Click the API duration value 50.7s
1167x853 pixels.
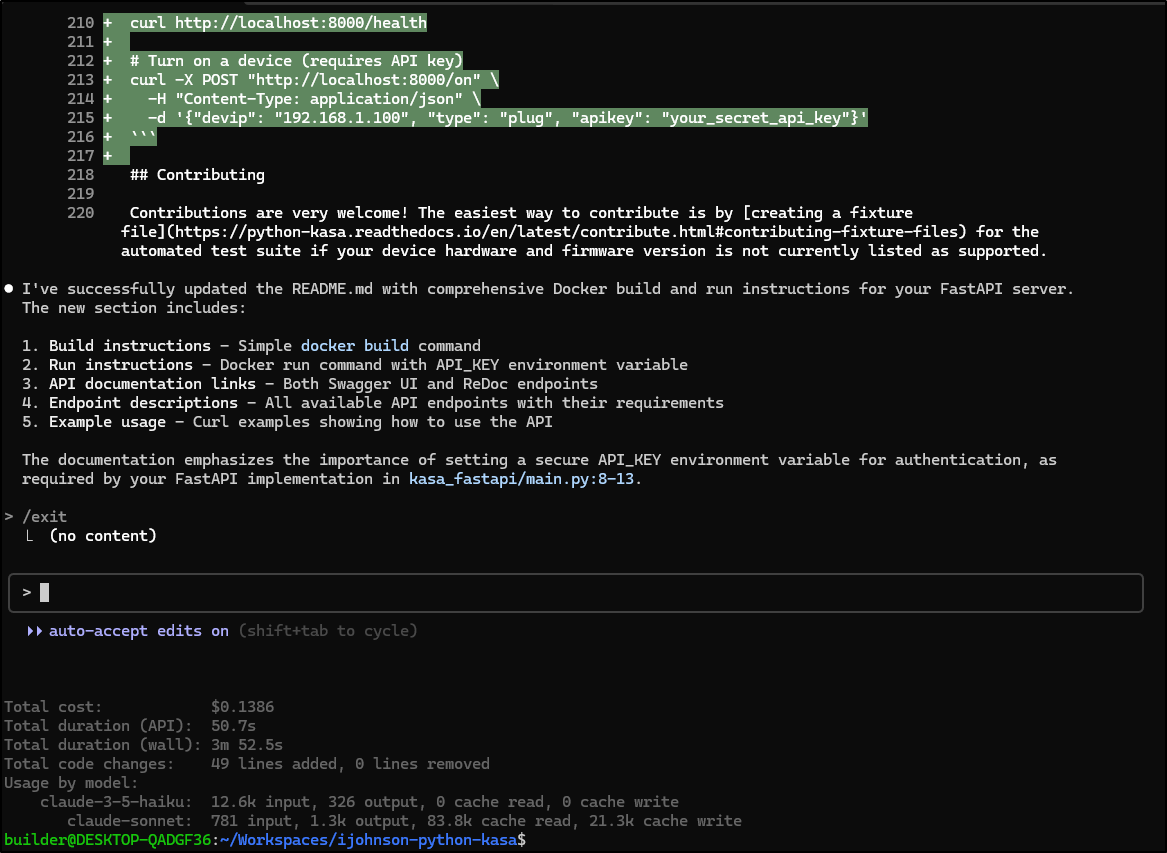pos(233,726)
